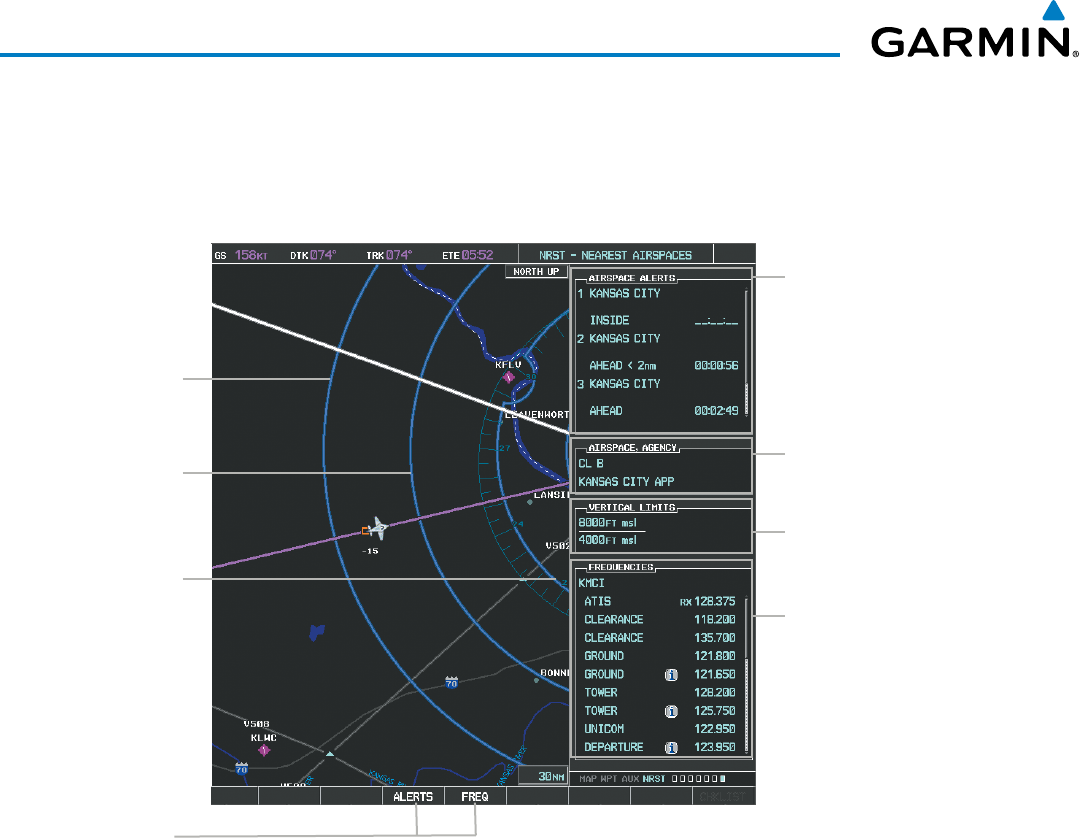Click the airspace alerts list scrollbar

(746, 353)
